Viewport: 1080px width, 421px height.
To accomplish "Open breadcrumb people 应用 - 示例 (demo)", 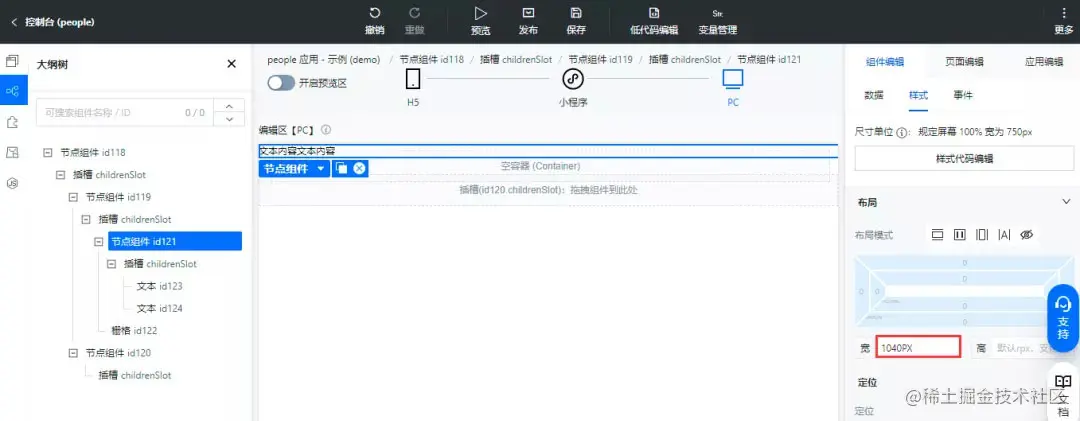I will 324,60.
